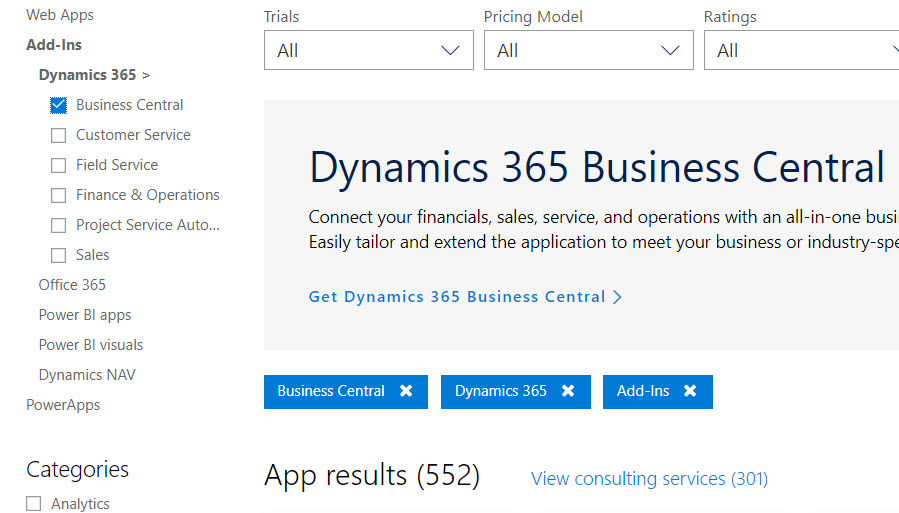Click the Categories heading

coord(77,469)
